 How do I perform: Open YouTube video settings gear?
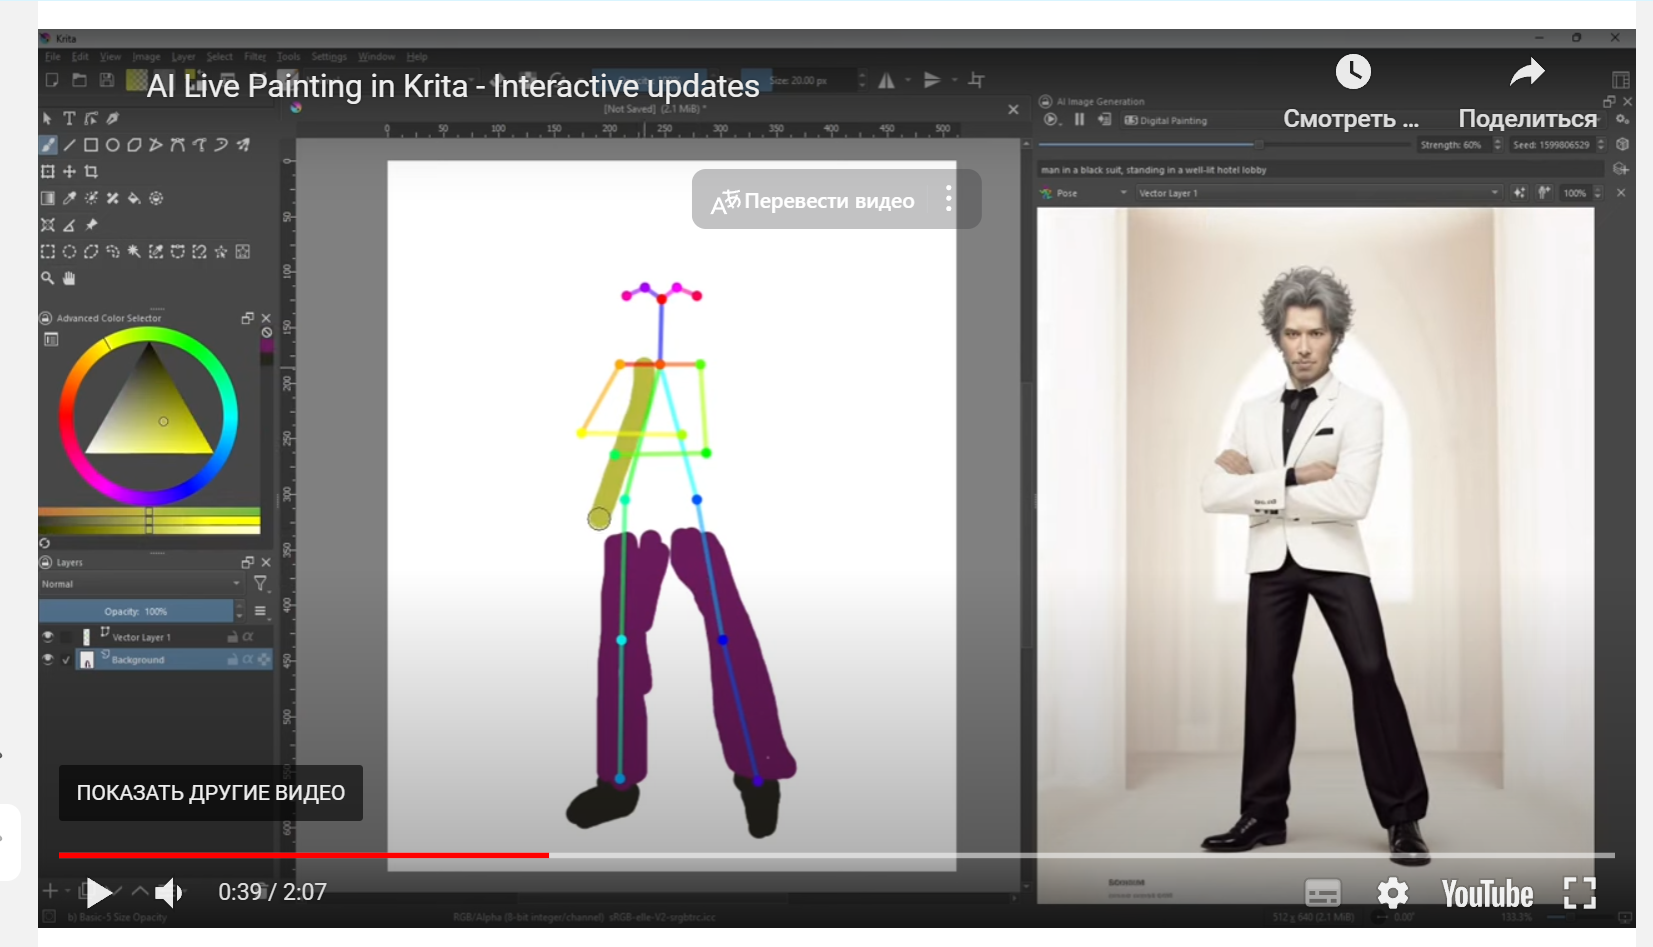pos(1392,892)
